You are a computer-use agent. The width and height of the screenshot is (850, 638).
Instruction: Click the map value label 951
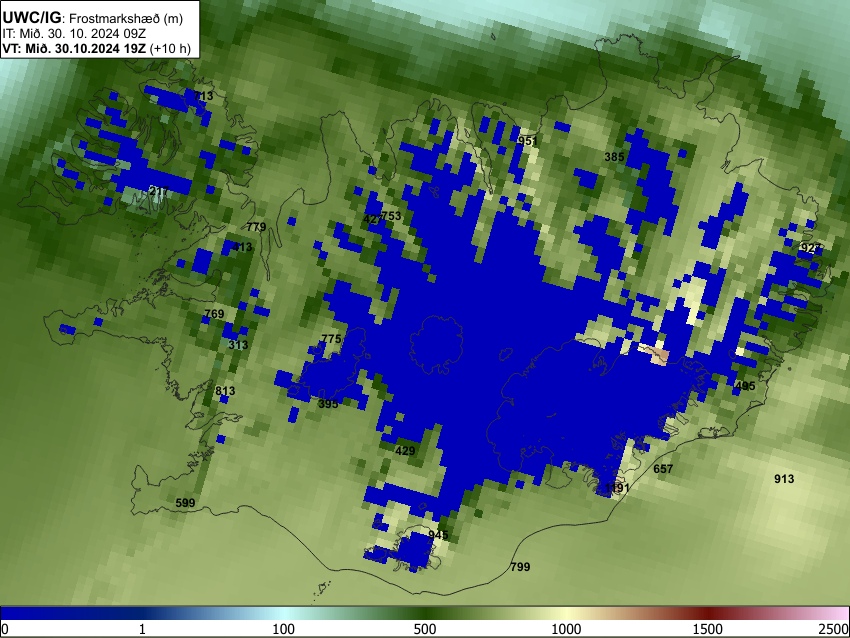tap(527, 141)
